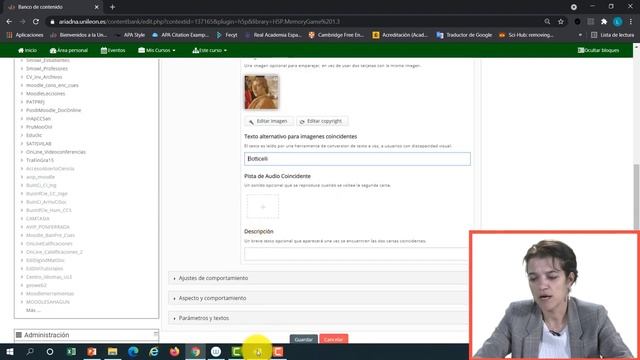Click the browser back arrow

click(9, 22)
